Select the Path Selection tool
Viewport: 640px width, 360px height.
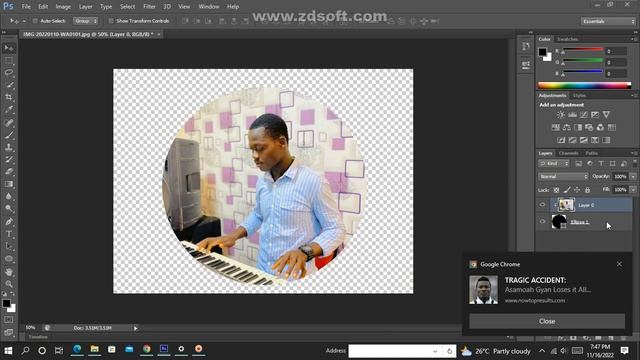(9, 247)
